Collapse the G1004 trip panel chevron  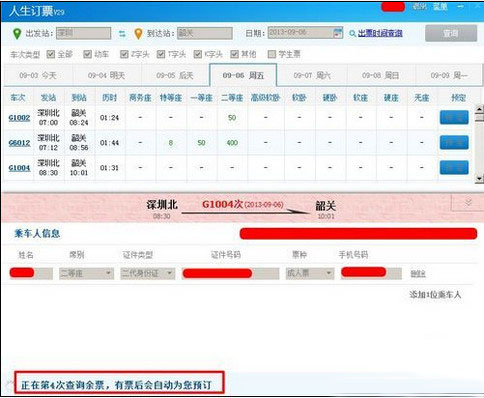click(468, 202)
